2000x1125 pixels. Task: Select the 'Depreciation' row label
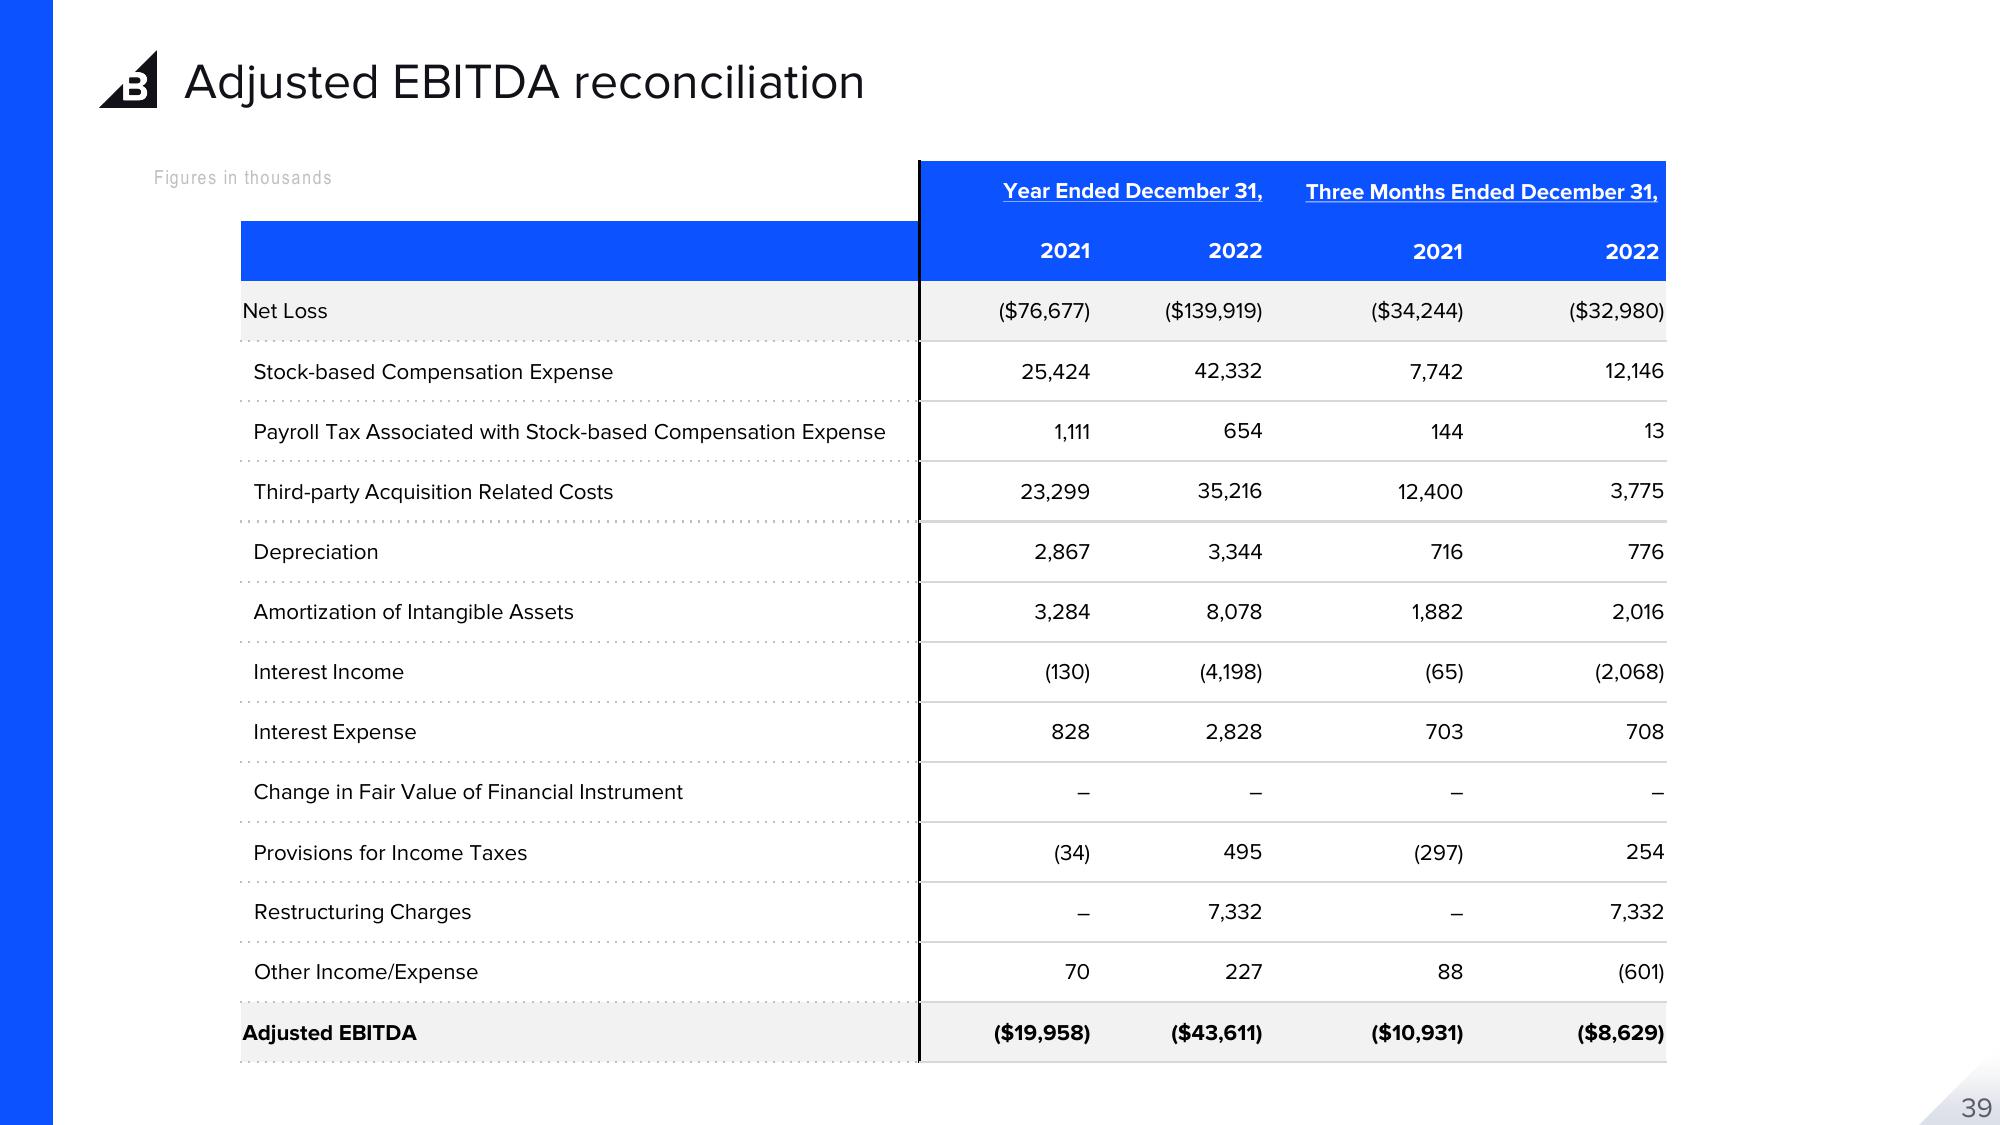coord(316,552)
